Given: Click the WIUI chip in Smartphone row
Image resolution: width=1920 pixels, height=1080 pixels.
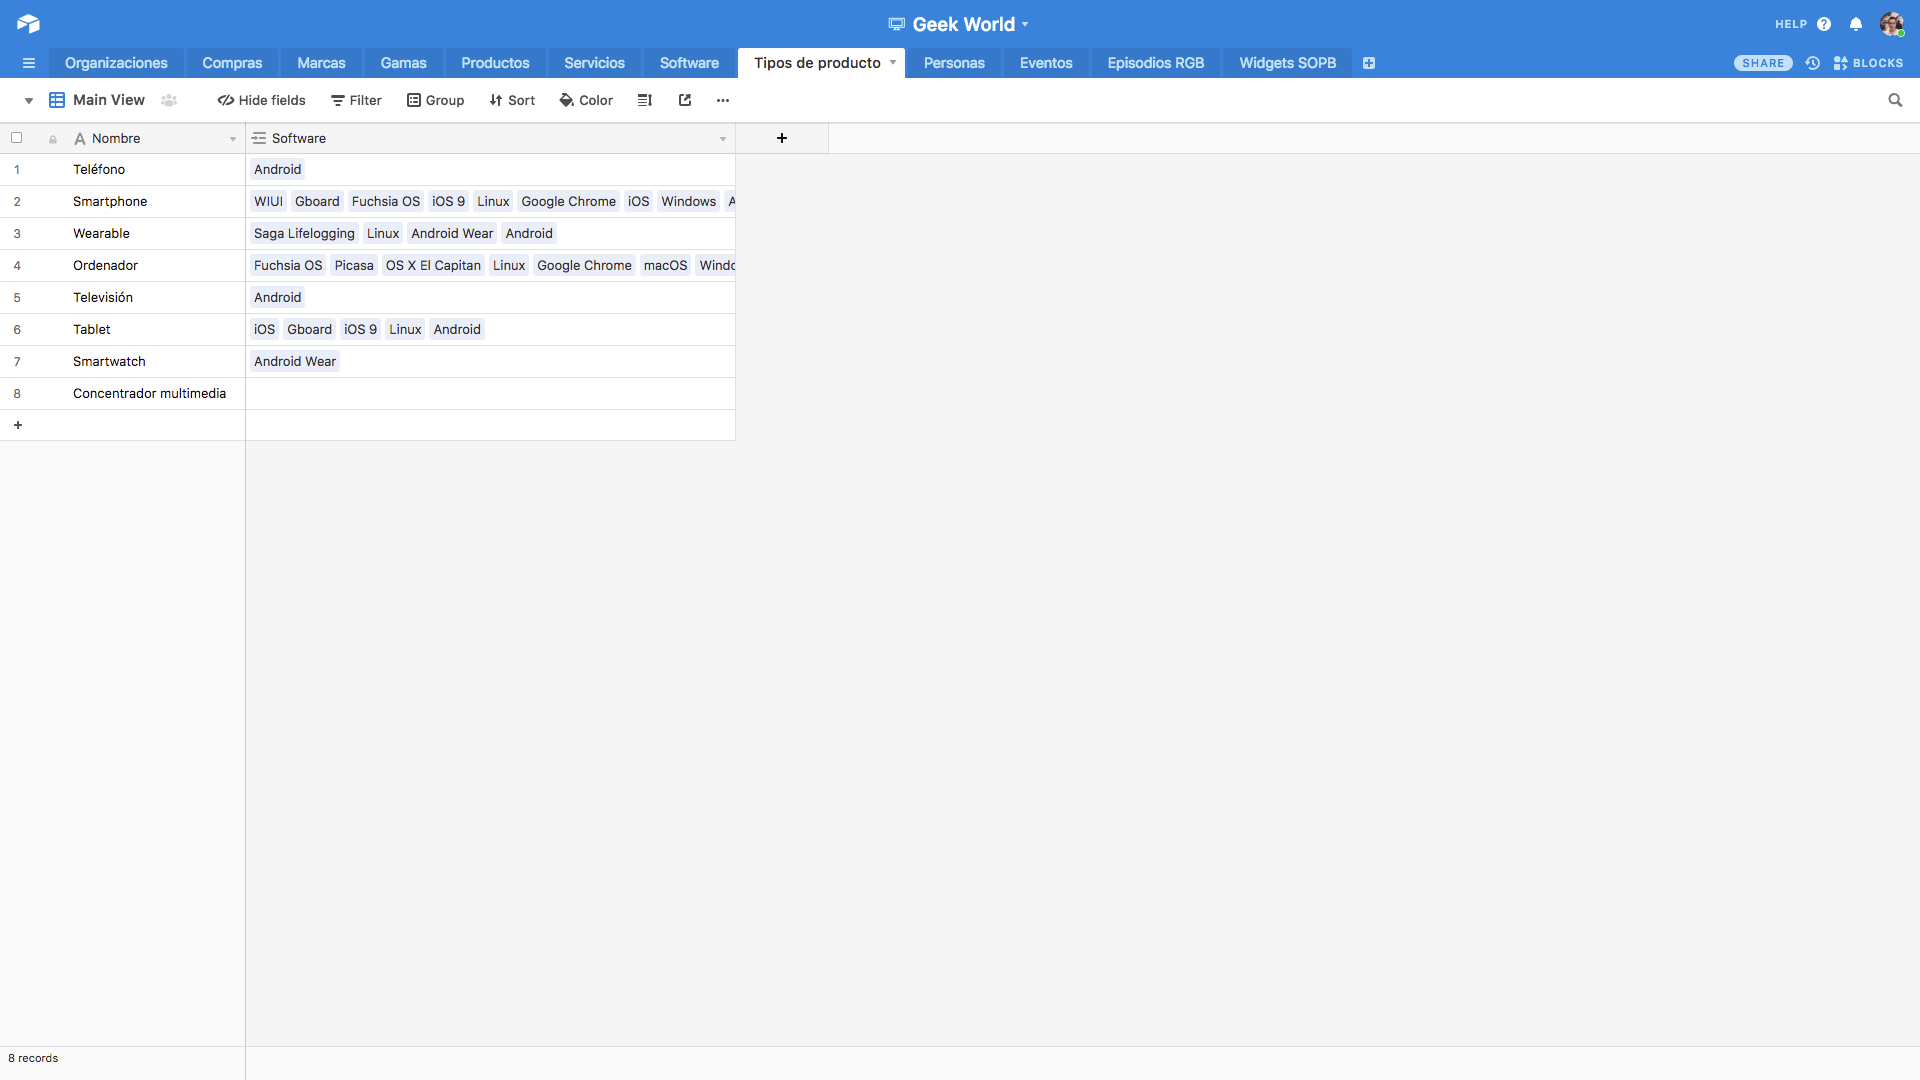Looking at the screenshot, I should point(268,202).
